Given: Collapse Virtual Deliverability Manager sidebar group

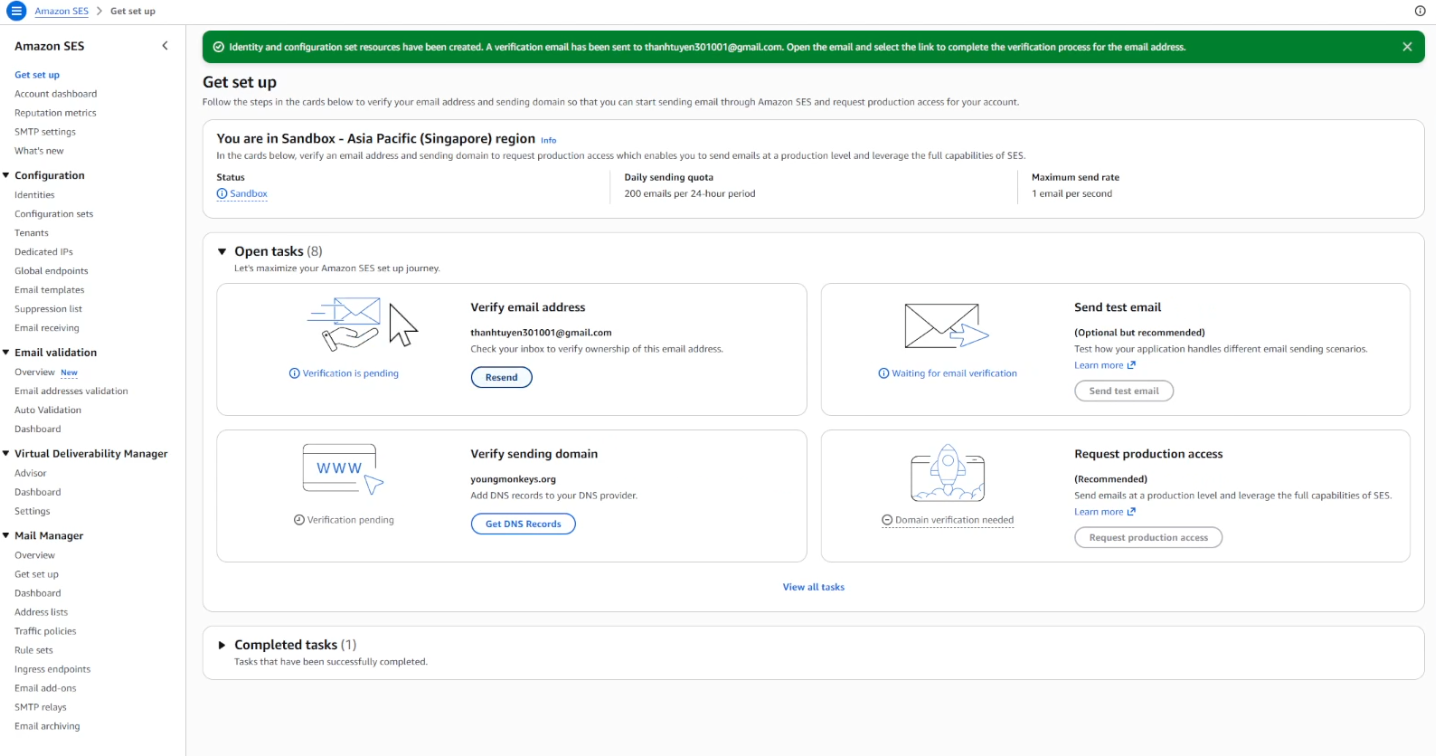Looking at the screenshot, I should [6, 453].
